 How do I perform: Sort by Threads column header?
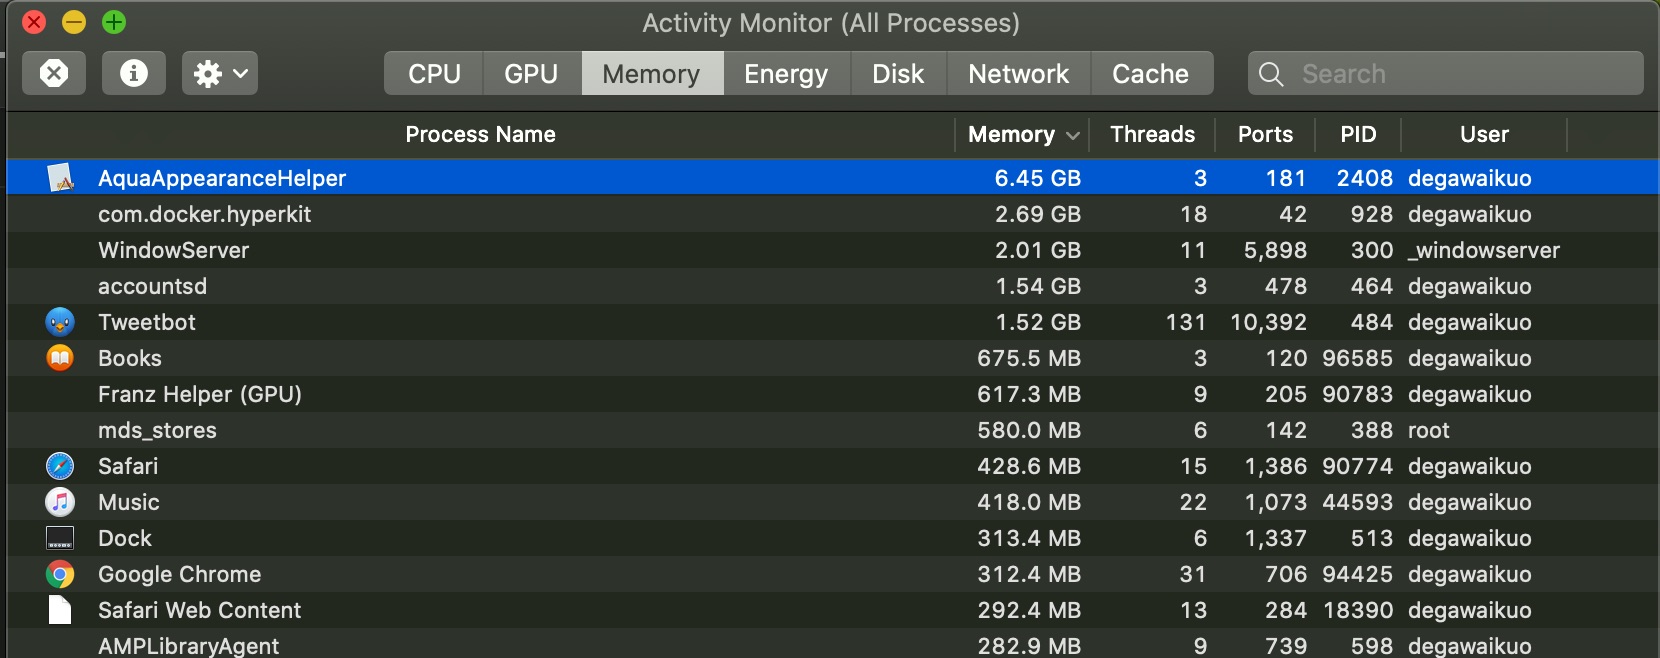1152,134
